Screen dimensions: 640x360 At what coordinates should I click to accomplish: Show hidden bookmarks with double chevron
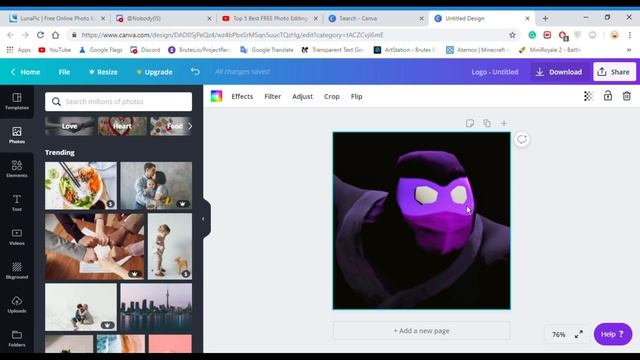[629, 50]
